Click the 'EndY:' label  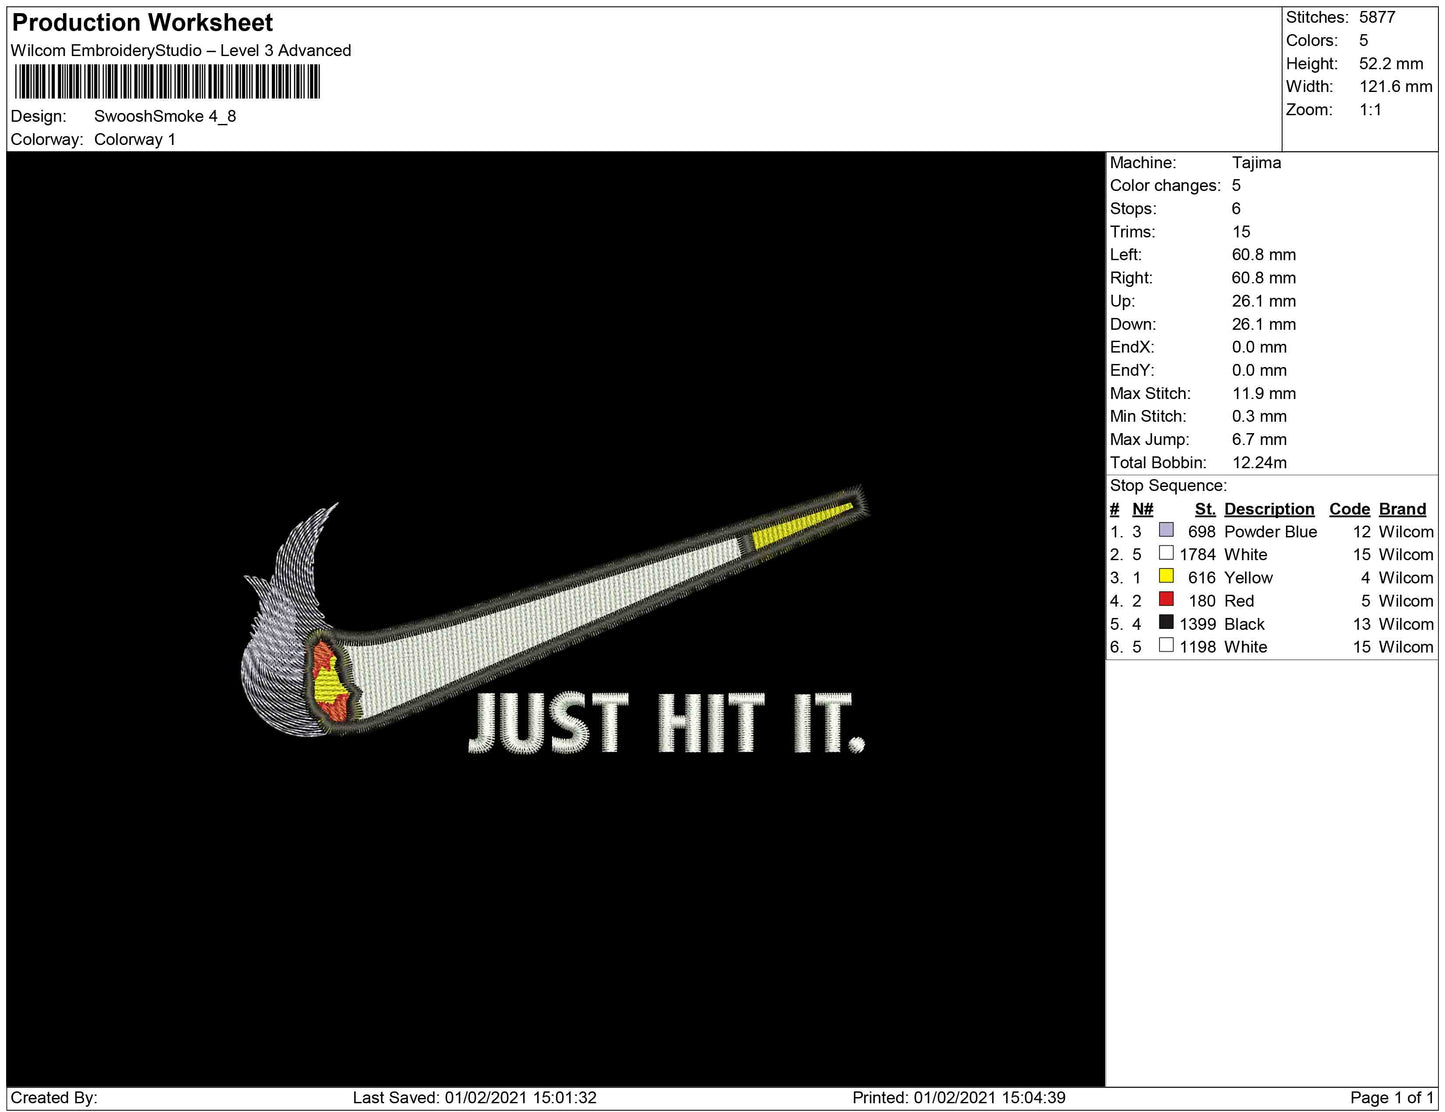[1132, 370]
